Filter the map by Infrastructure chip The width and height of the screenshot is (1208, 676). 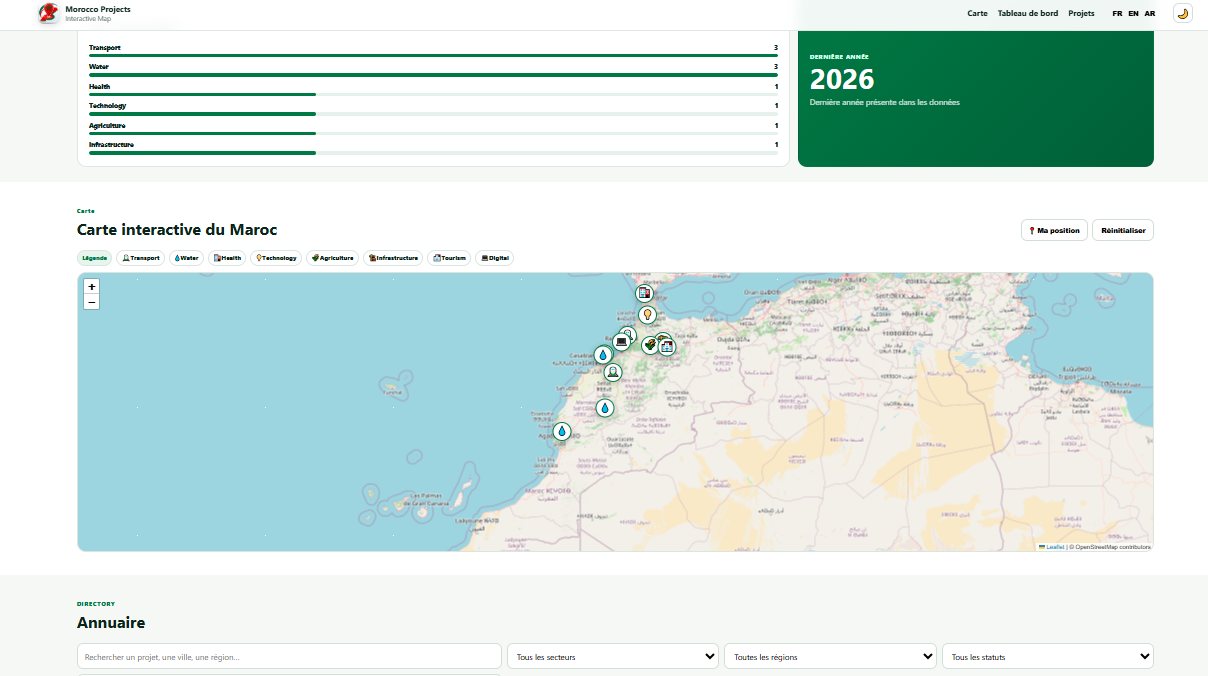[393, 258]
